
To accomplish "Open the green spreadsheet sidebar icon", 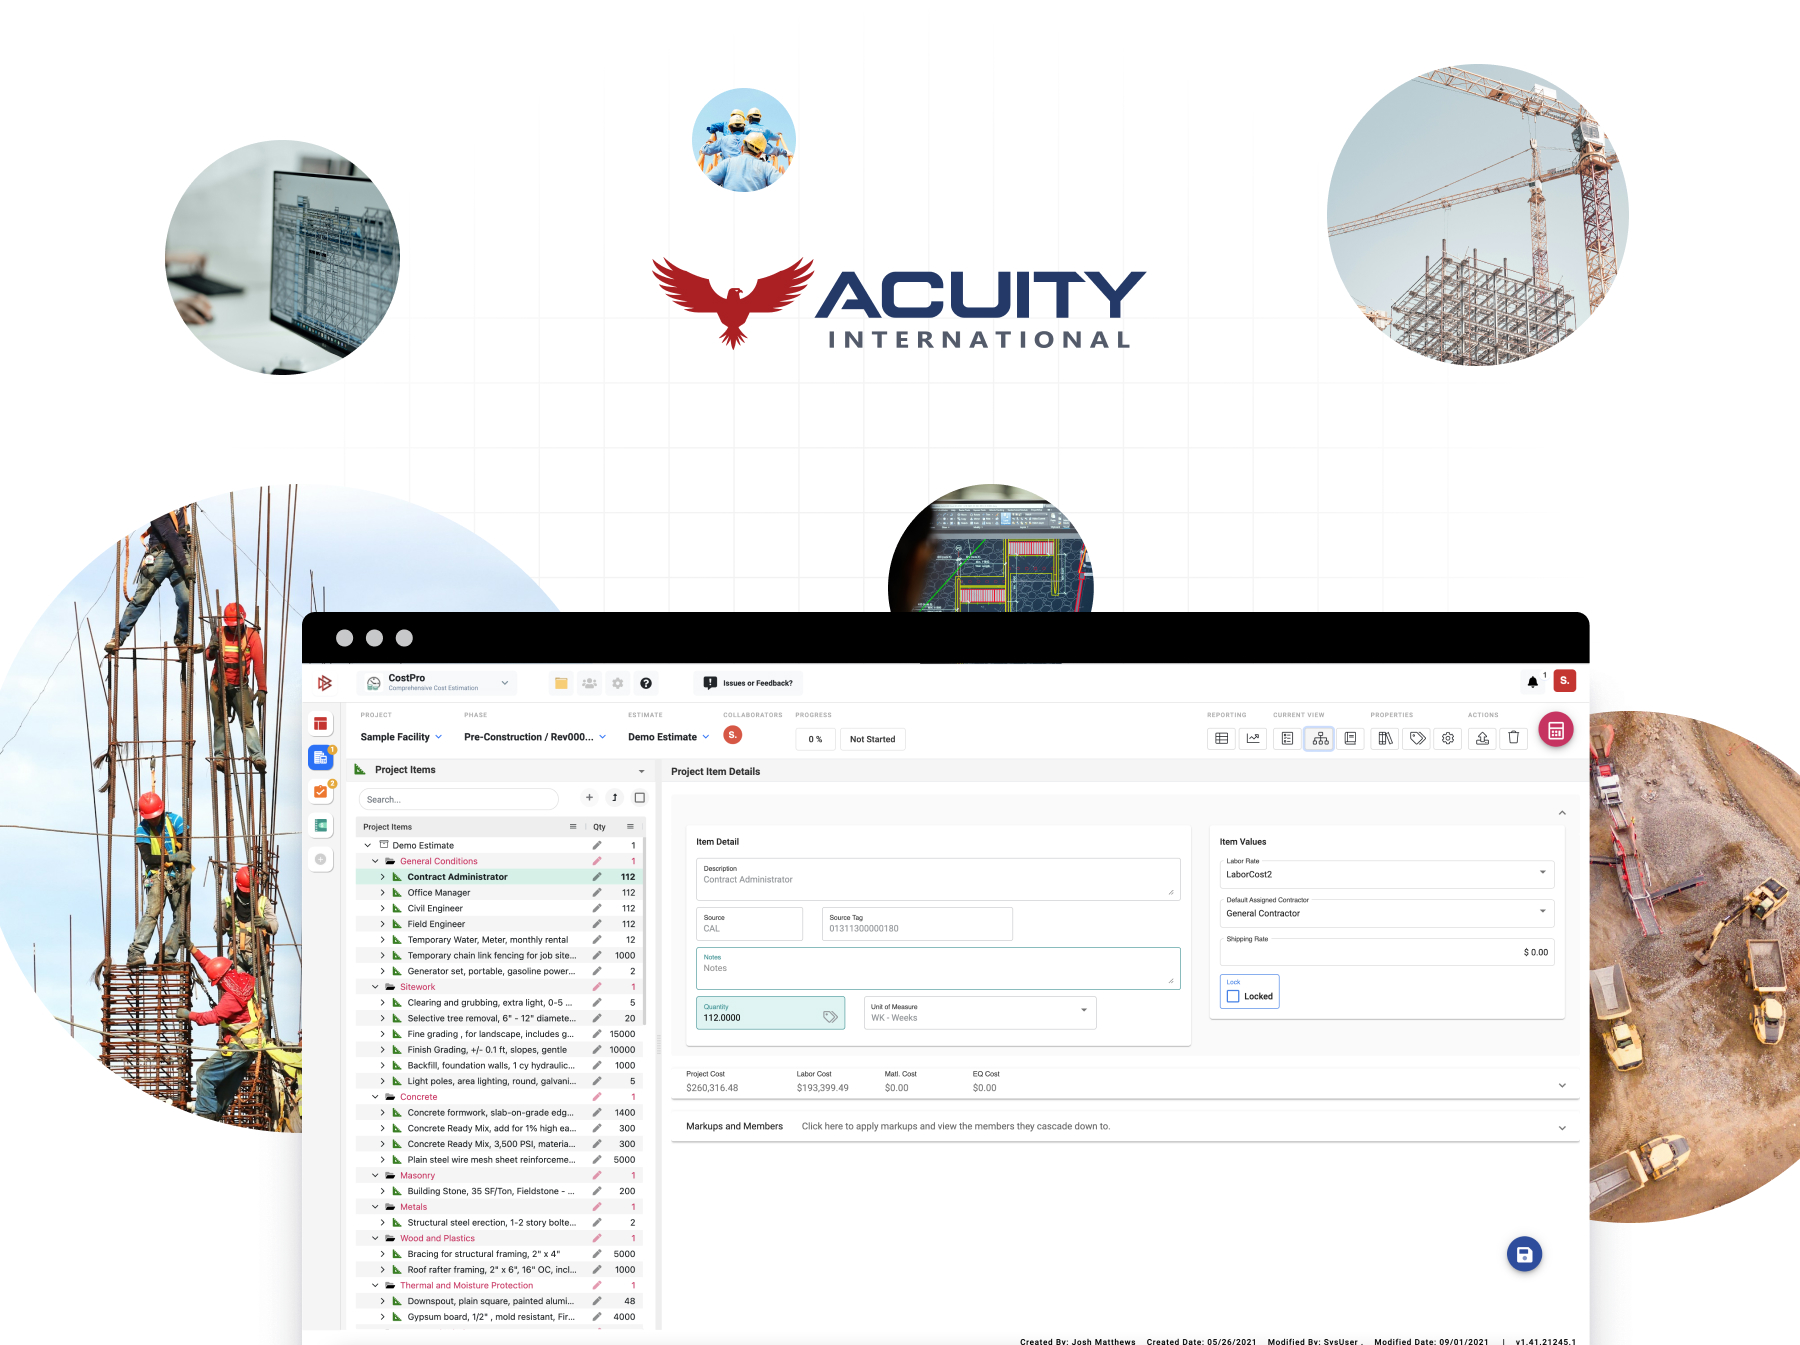I will [320, 825].
